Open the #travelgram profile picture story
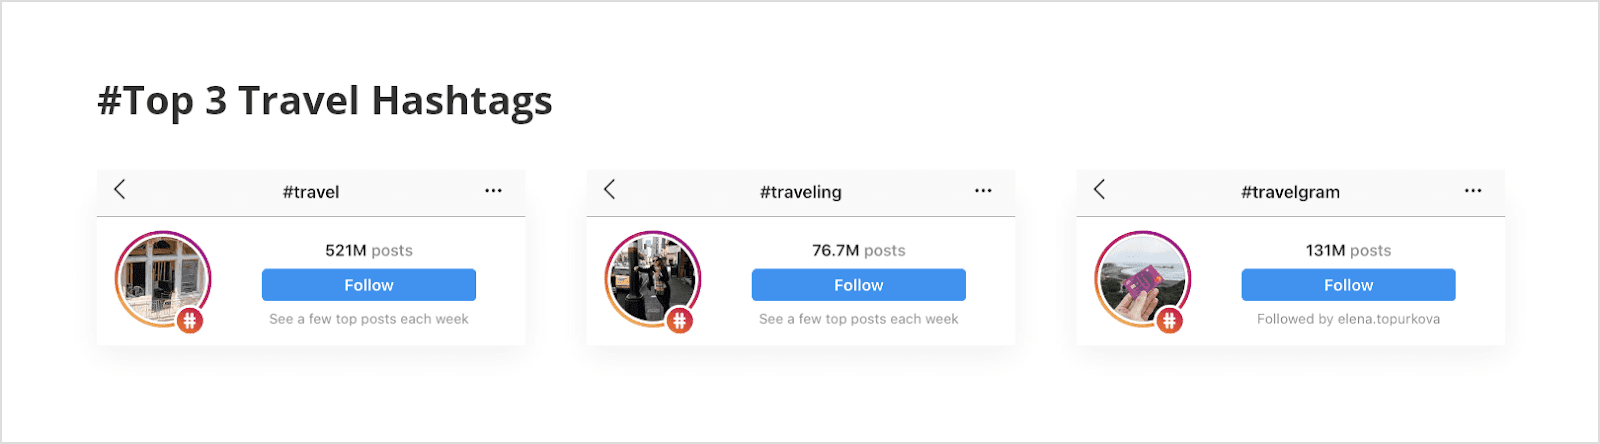 coord(1143,279)
